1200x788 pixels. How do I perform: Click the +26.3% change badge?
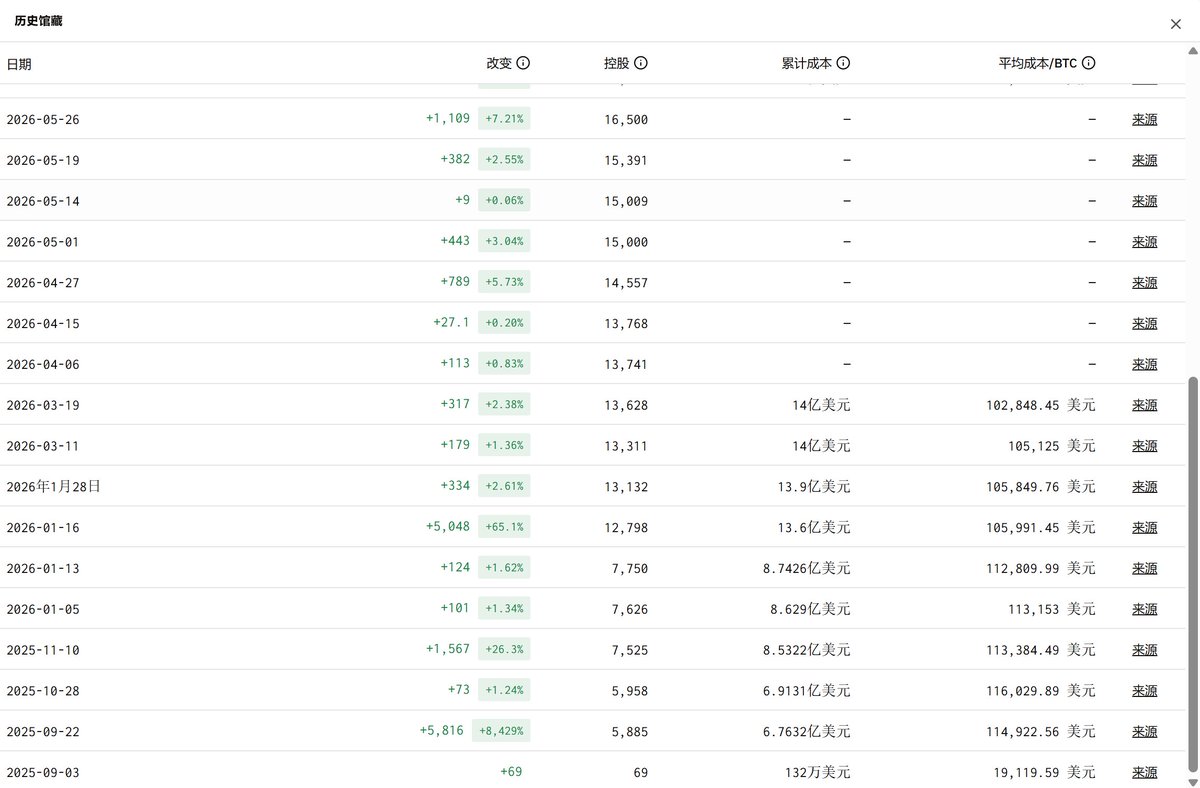tap(504, 650)
